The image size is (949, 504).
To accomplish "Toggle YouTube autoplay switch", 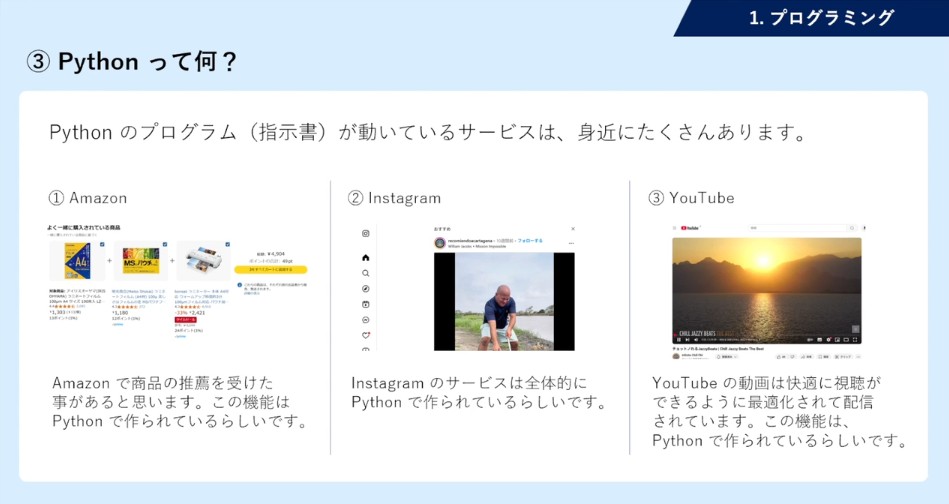I will (x=810, y=340).
